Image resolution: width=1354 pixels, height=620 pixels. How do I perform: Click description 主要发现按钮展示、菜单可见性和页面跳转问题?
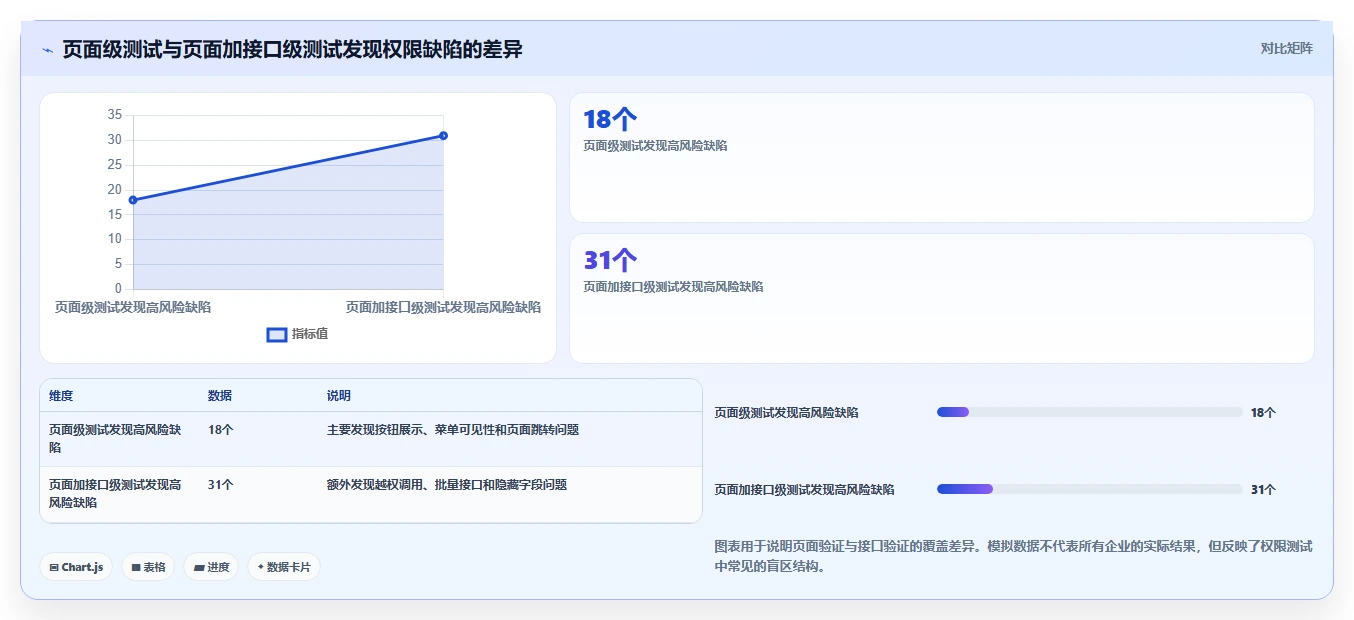(x=453, y=430)
